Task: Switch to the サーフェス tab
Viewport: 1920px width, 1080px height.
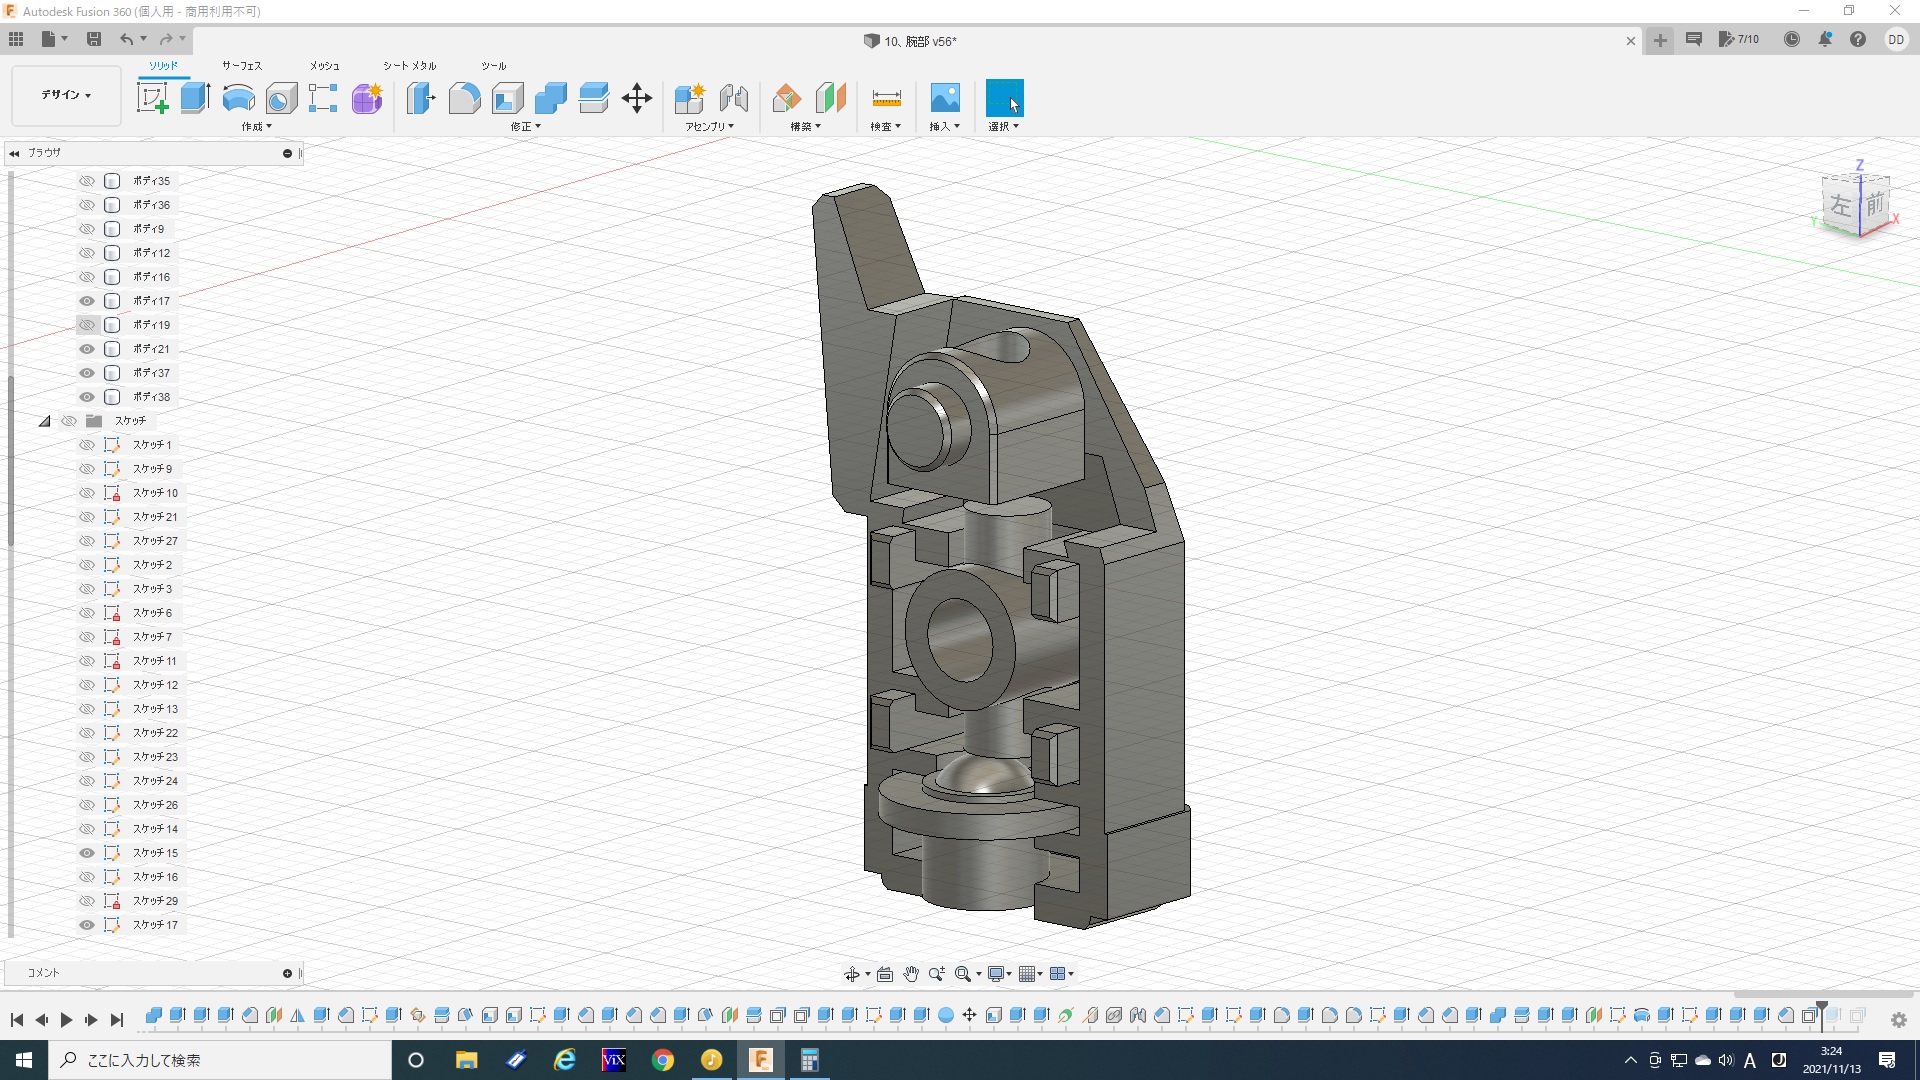Action: click(241, 66)
